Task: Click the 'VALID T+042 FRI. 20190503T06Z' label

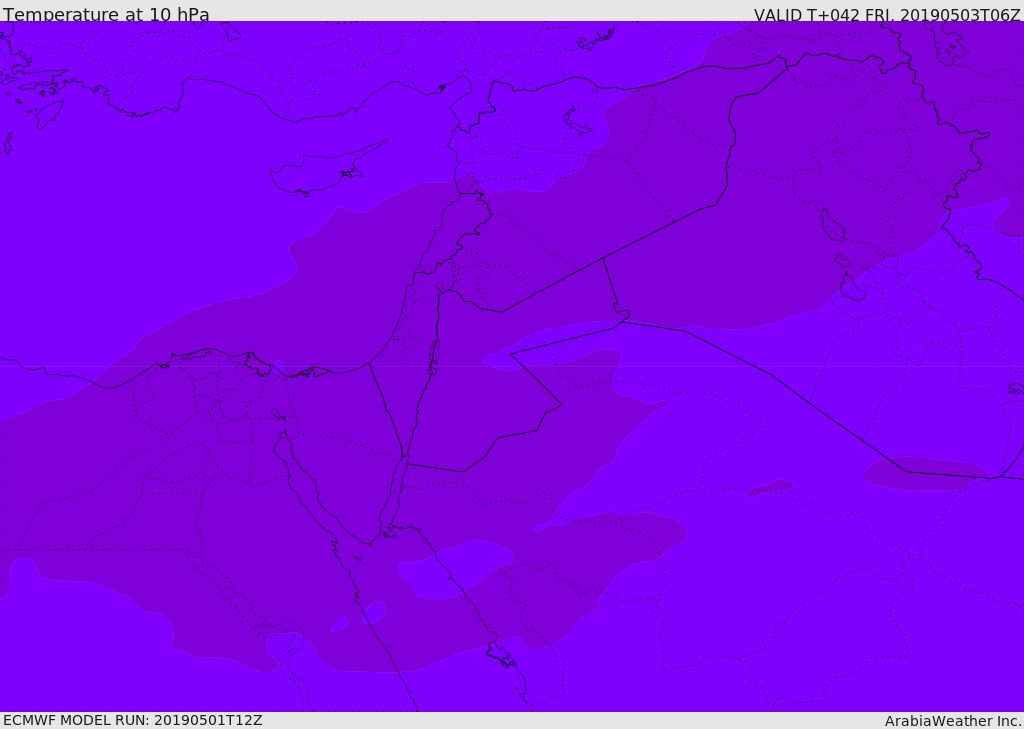Action: point(887,15)
